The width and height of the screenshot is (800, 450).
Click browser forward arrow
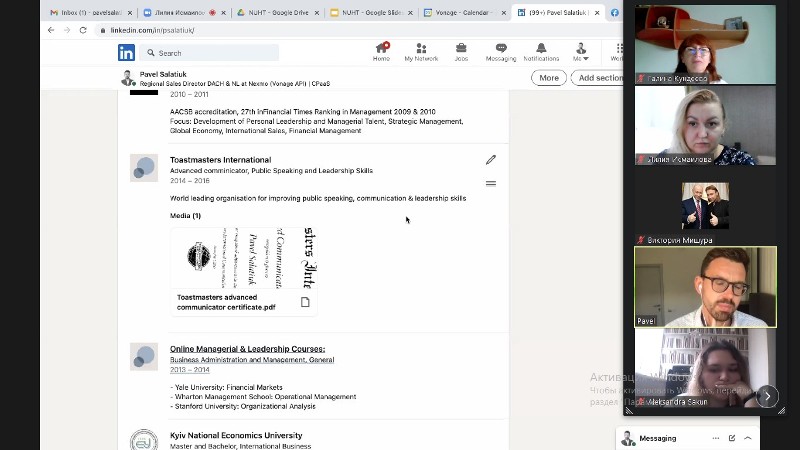coord(67,30)
